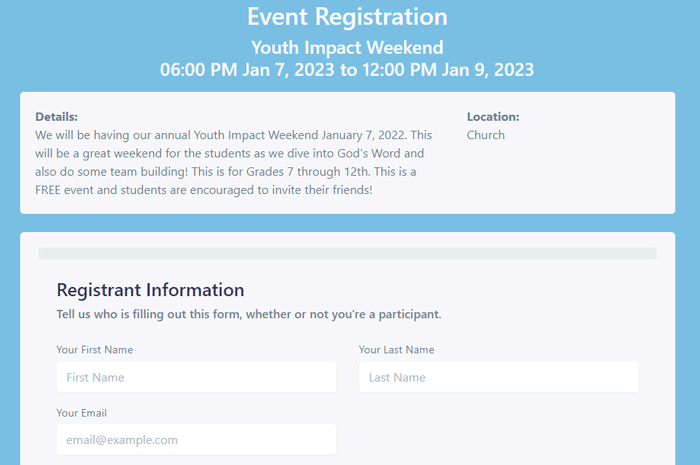
Task: Click the Registrant Information heading
Action: [x=150, y=290]
